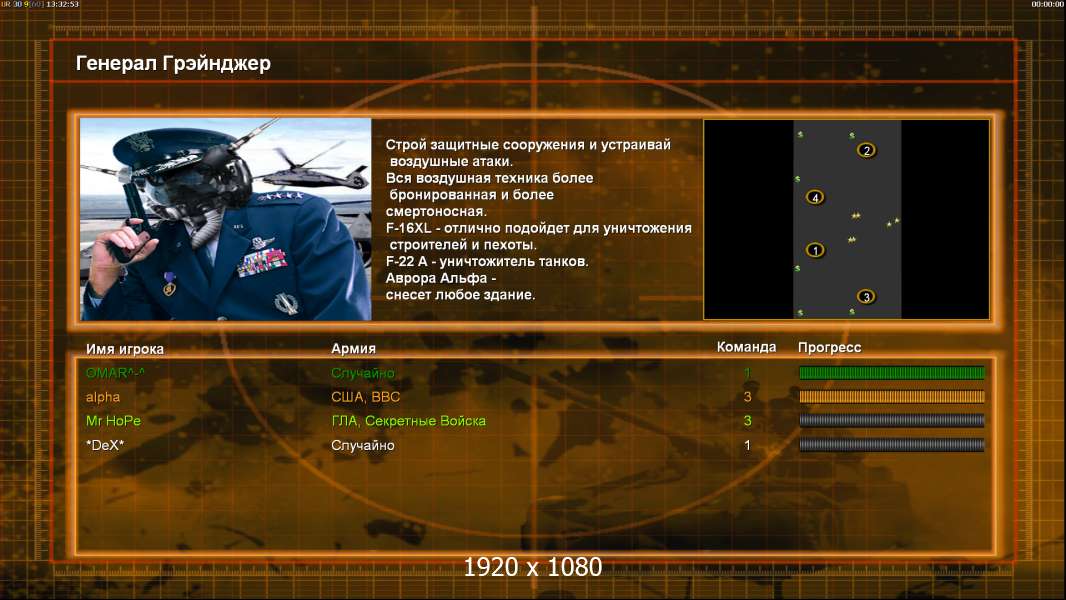Click the General Granger portrait image
Viewport: 1066px width, 600px height.
(x=226, y=219)
